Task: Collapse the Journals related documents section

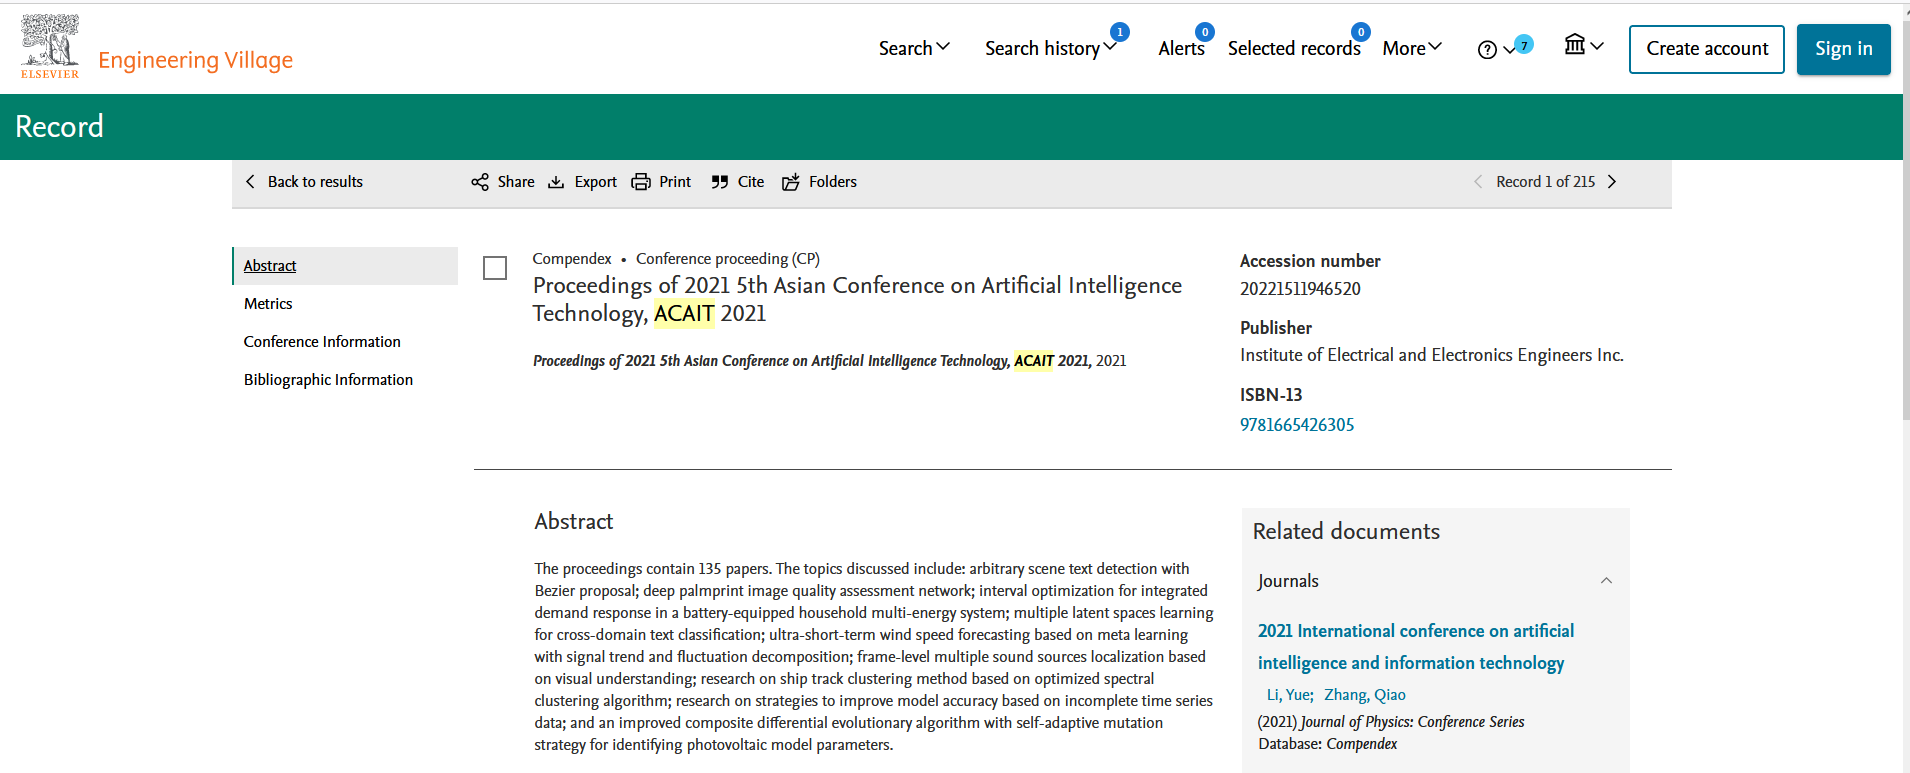Action: click(x=1606, y=581)
